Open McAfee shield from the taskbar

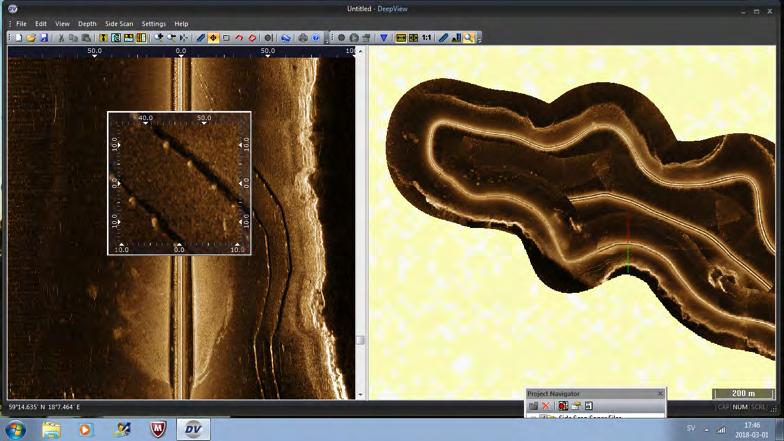click(x=158, y=430)
